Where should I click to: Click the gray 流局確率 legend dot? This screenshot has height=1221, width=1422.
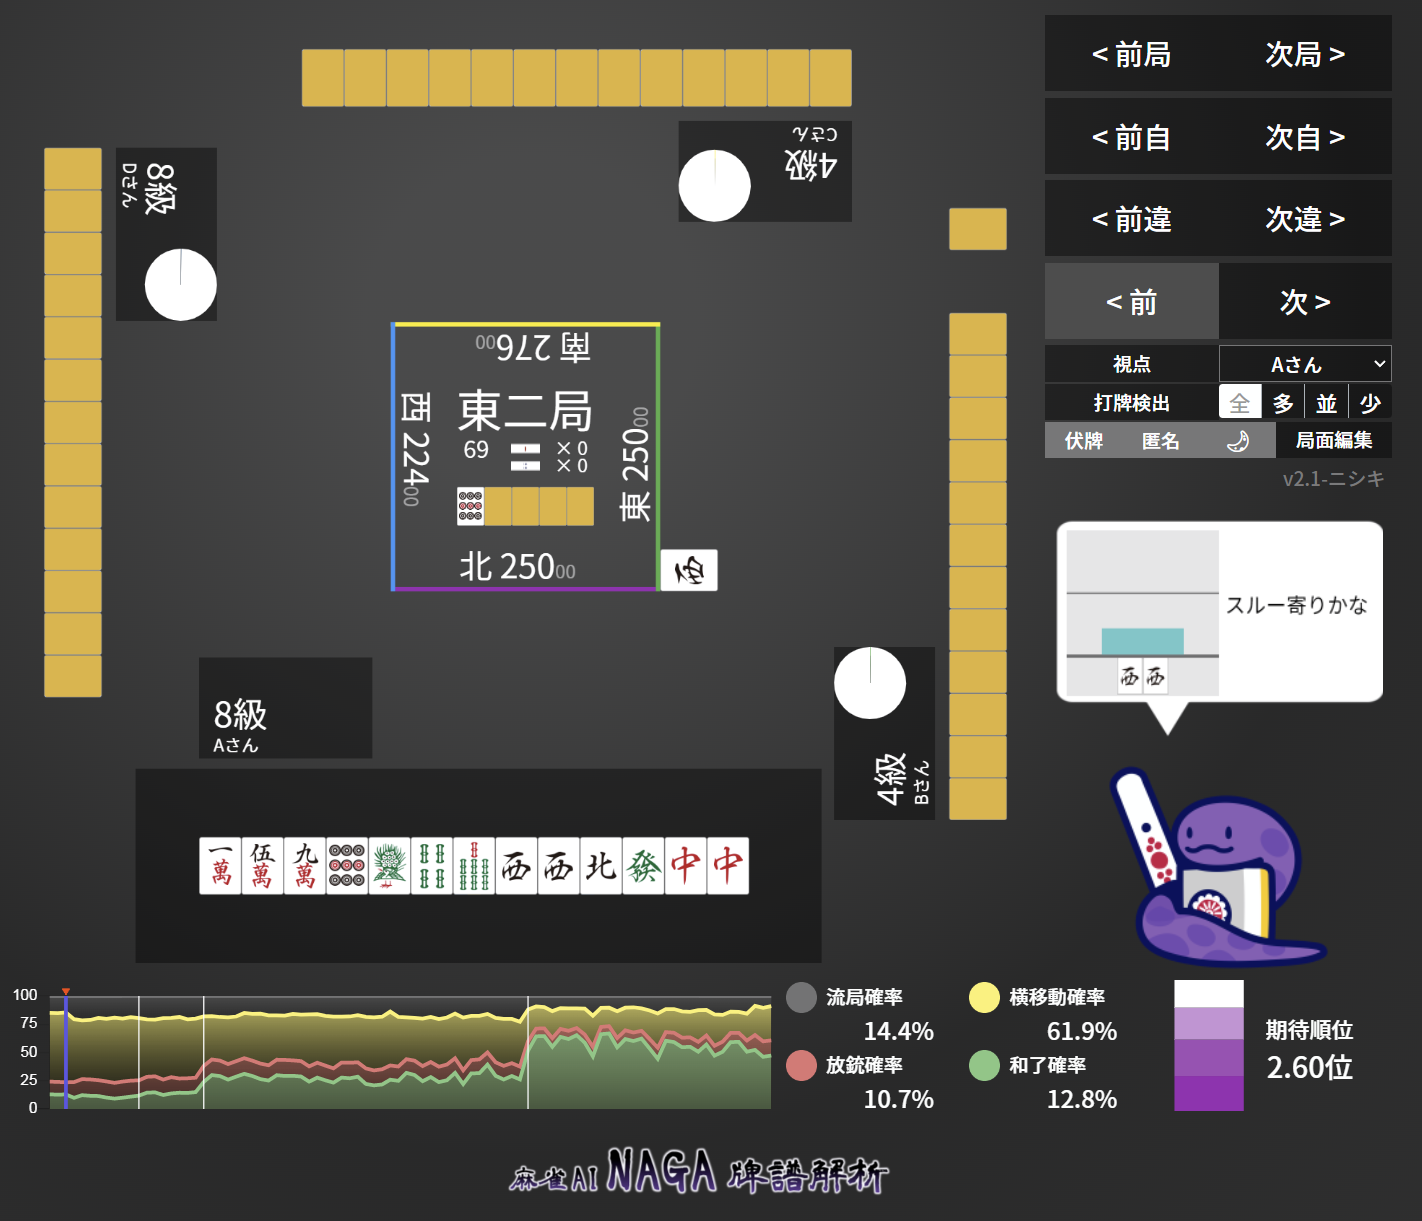(x=802, y=998)
